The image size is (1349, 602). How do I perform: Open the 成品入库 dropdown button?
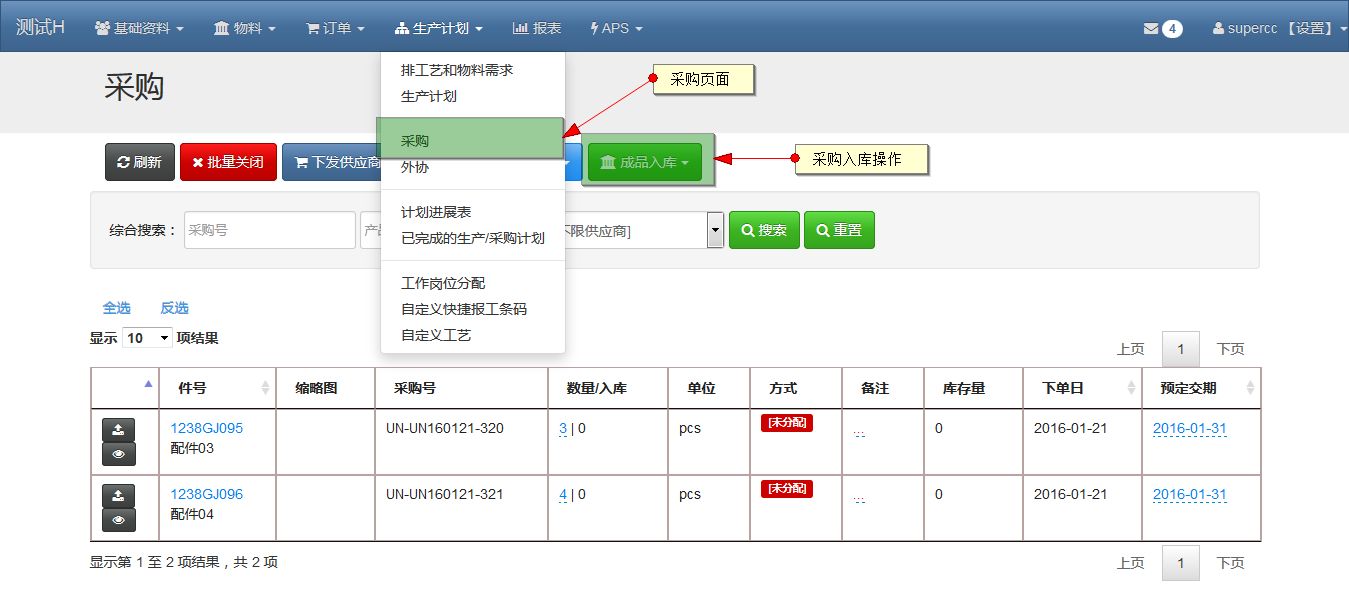[x=645, y=162]
